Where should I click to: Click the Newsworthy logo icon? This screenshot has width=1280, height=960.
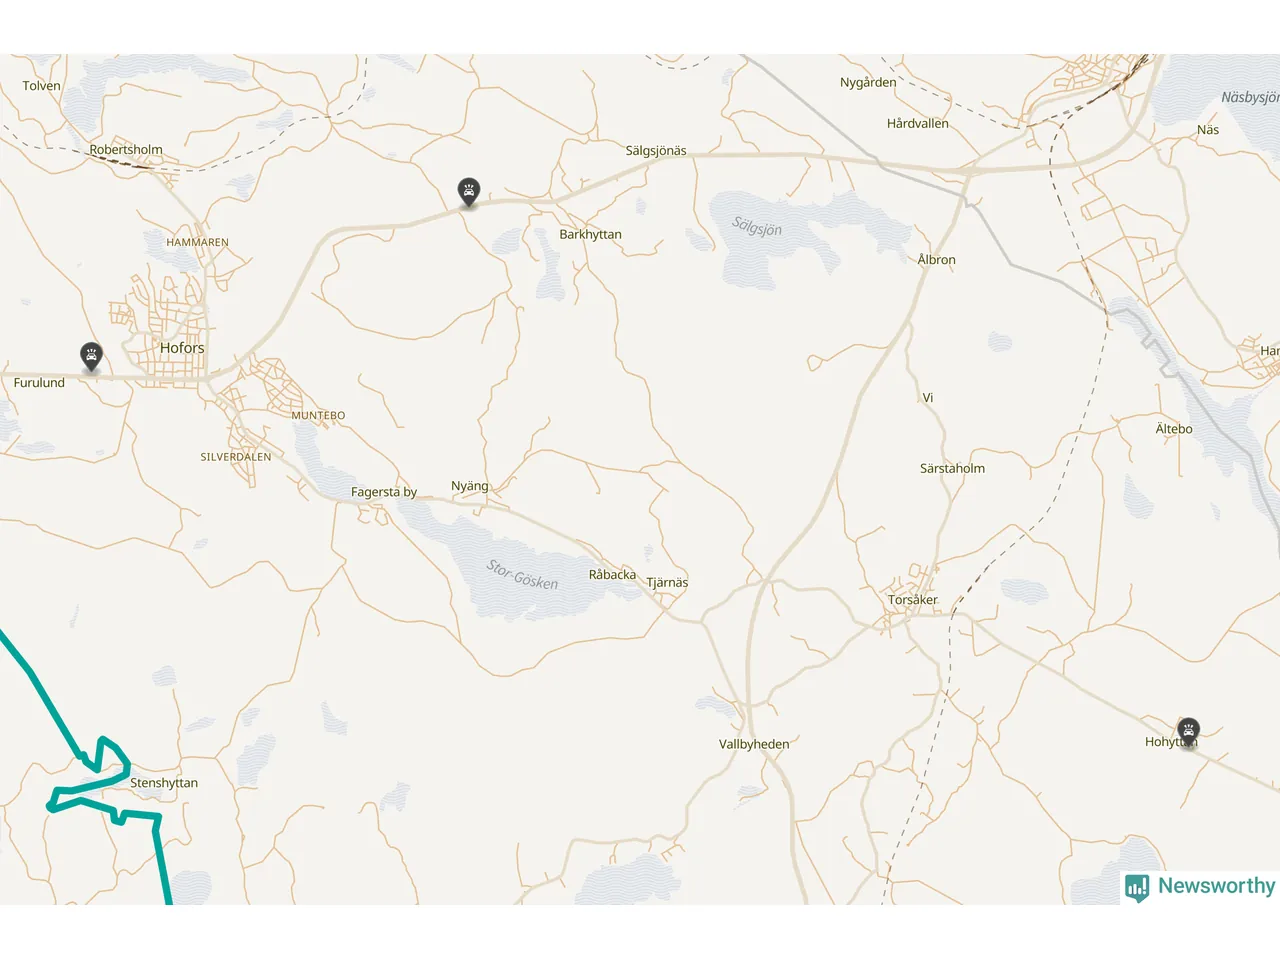[1137, 887]
